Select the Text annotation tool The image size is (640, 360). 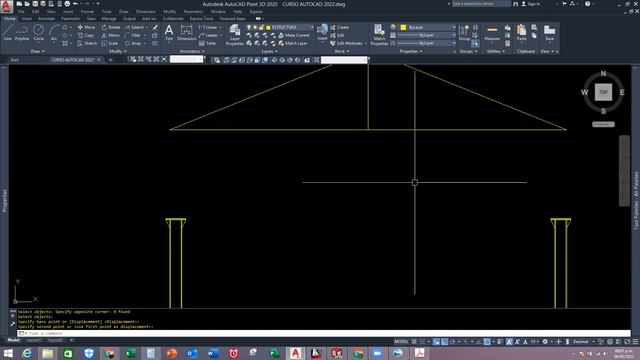(169, 32)
